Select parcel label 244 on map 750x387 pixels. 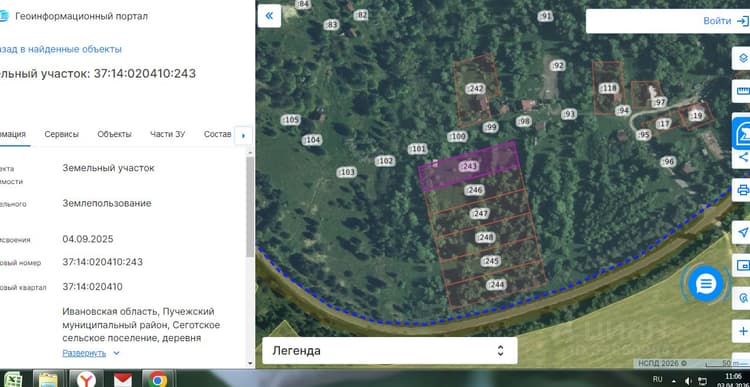click(x=497, y=285)
